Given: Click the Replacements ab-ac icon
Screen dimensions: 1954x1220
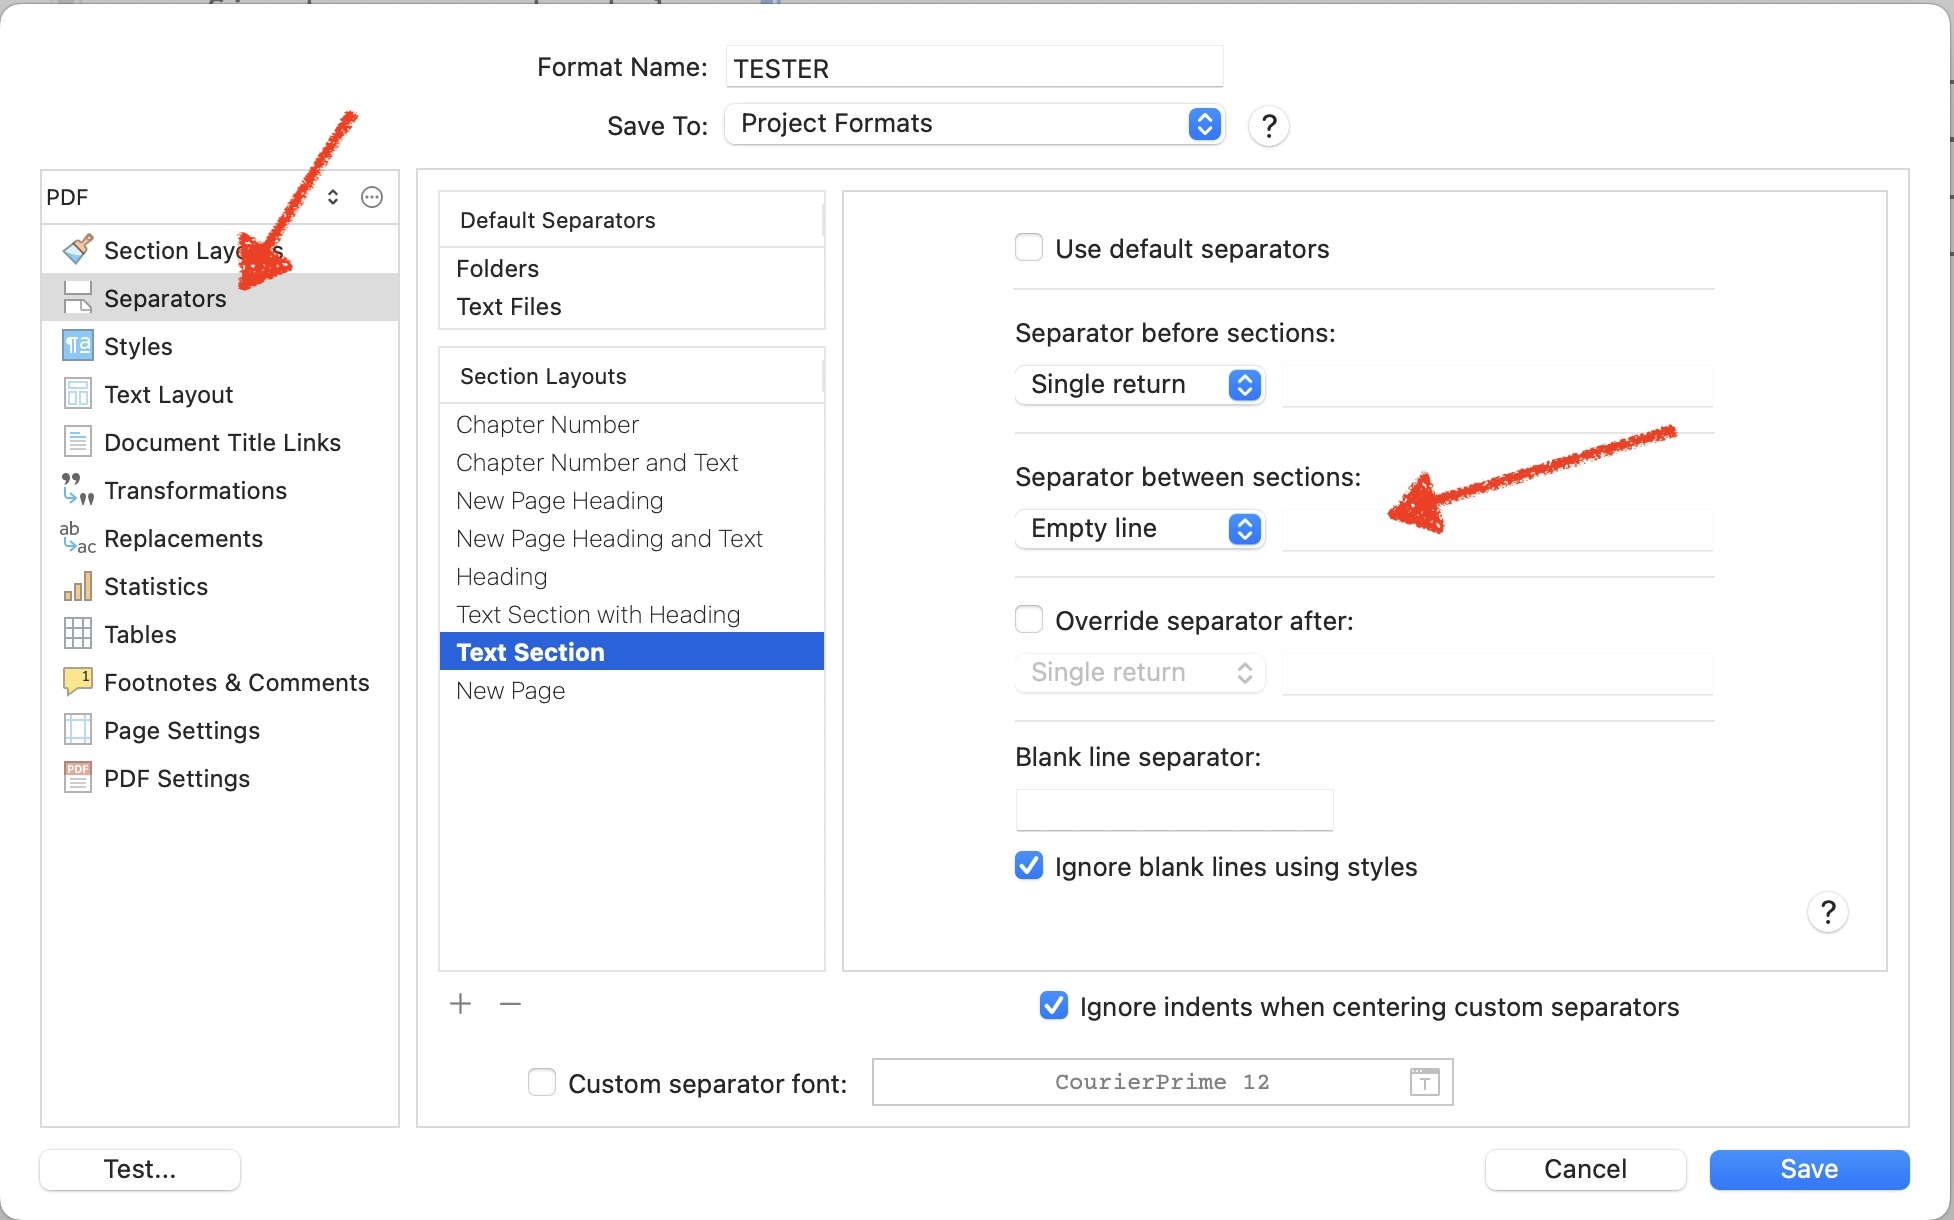Looking at the screenshot, I should [x=78, y=538].
